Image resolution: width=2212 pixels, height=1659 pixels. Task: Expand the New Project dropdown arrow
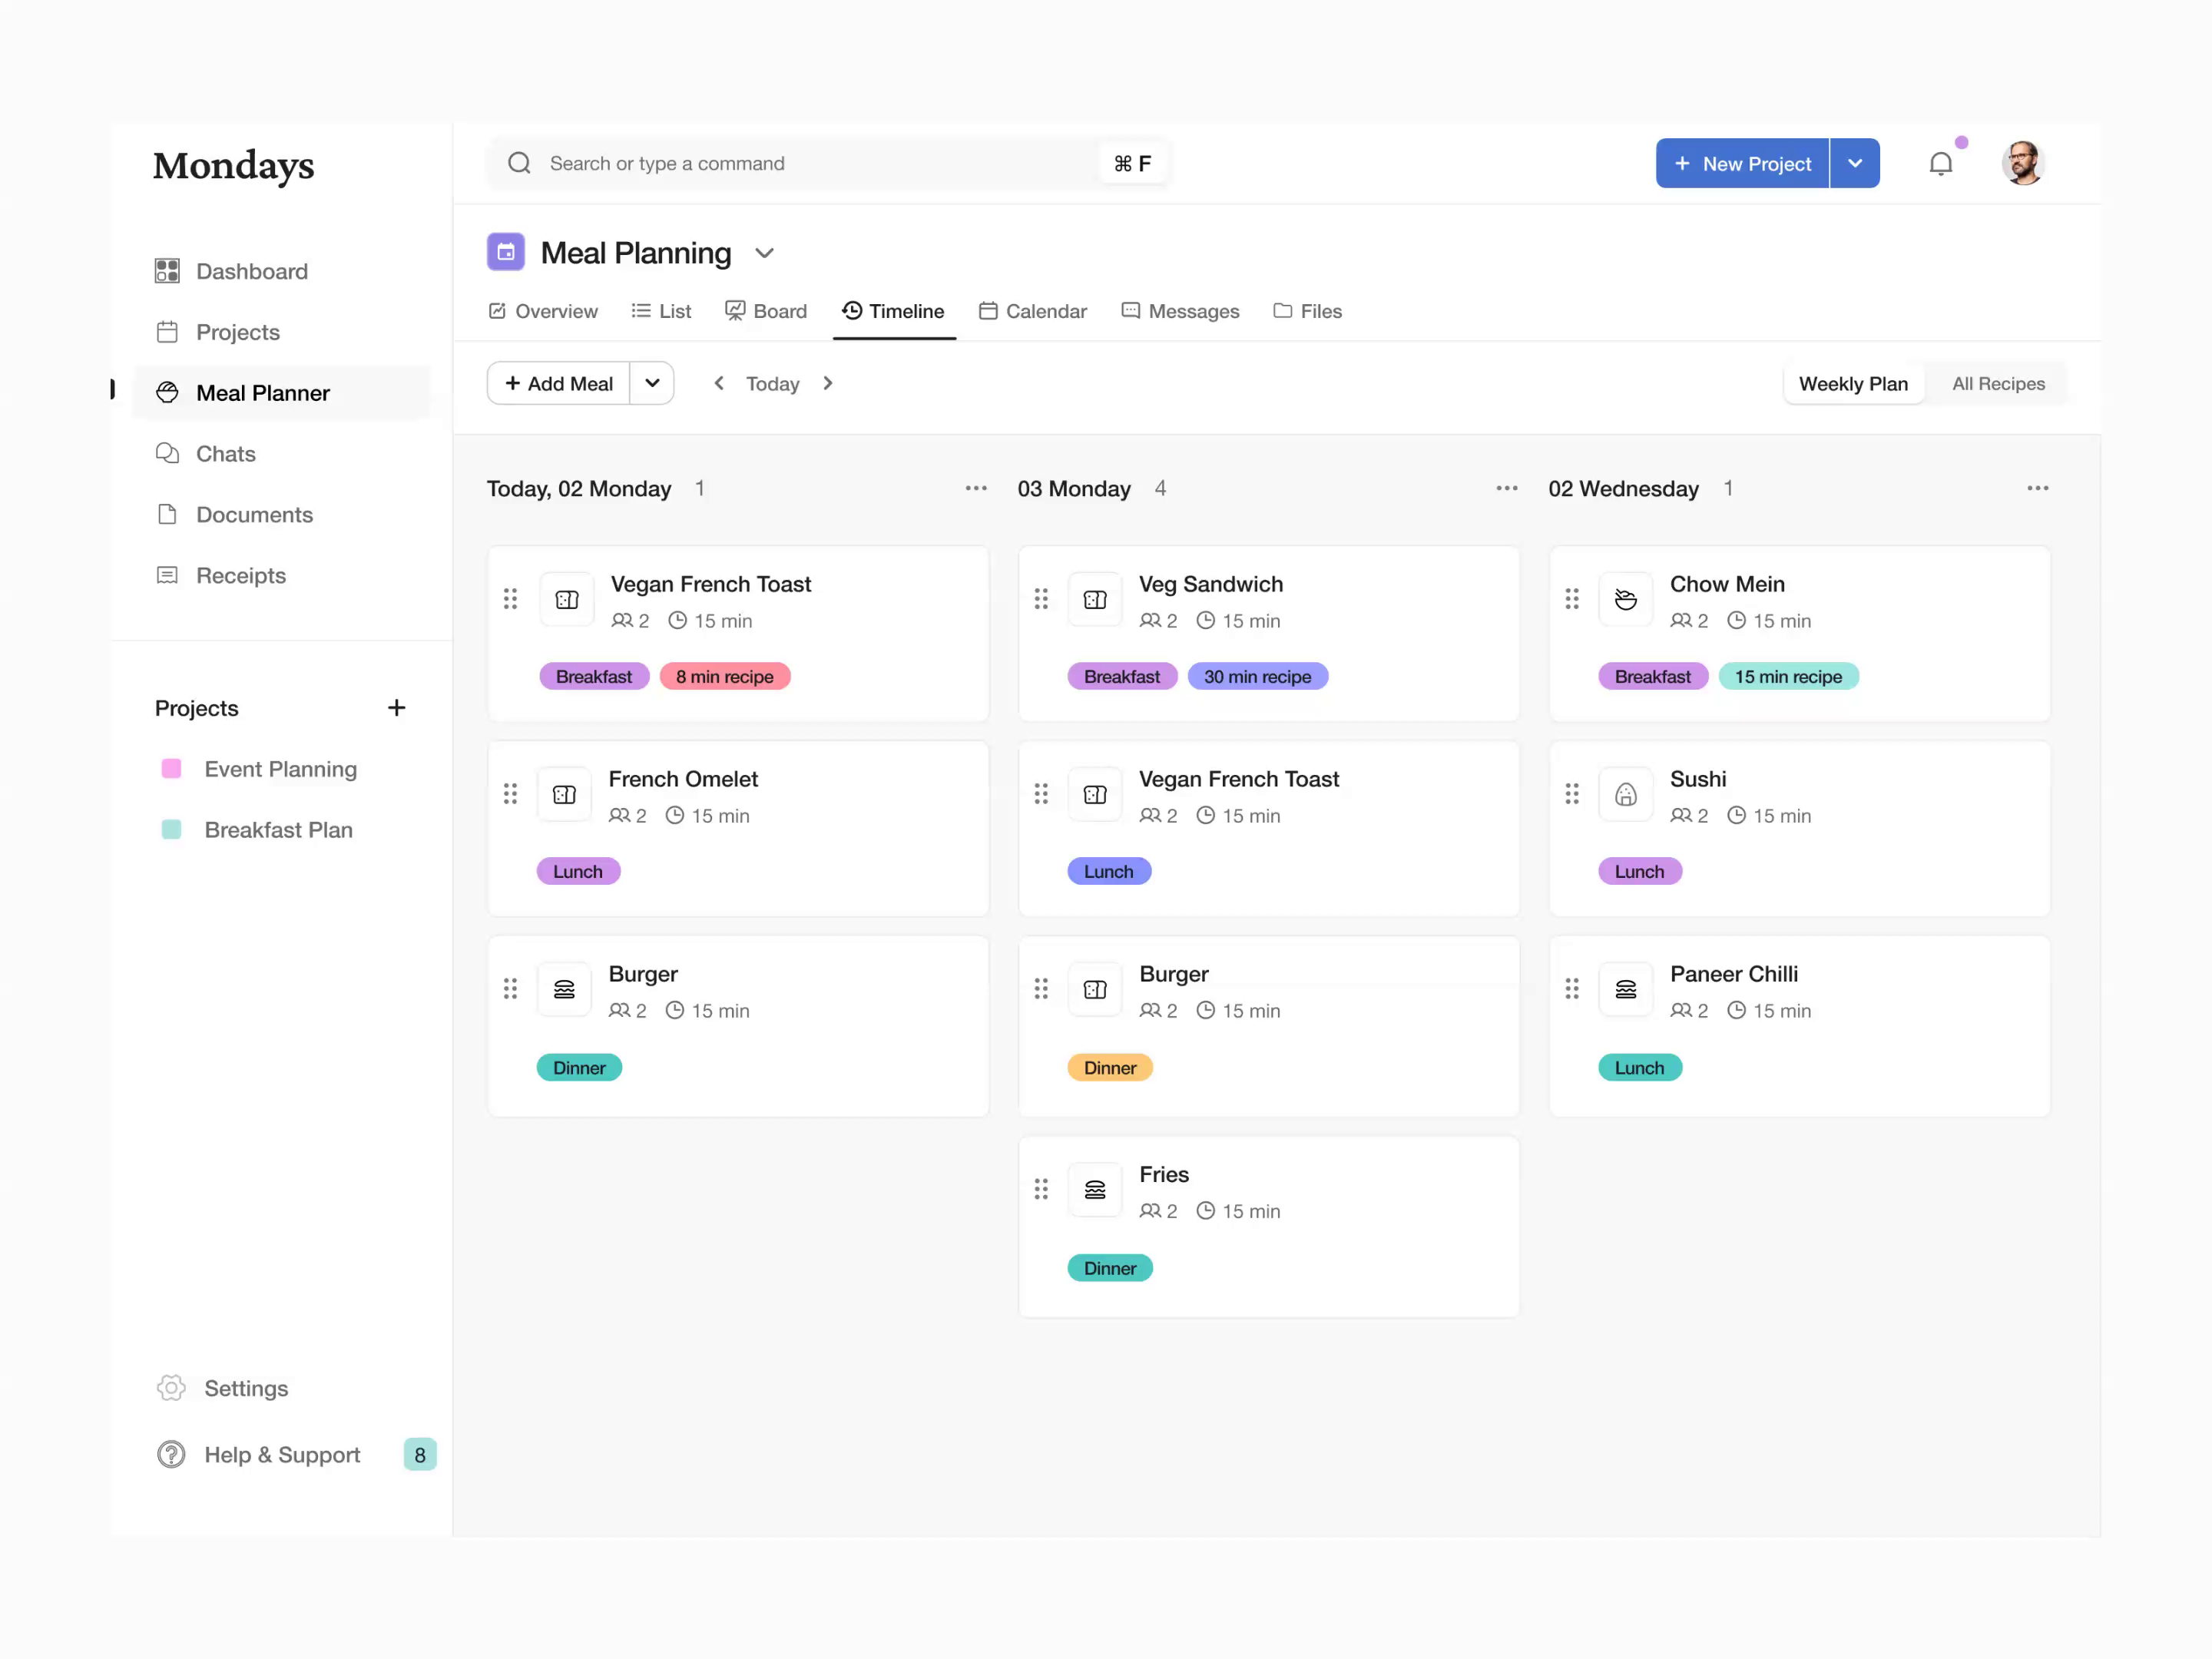(x=1855, y=163)
